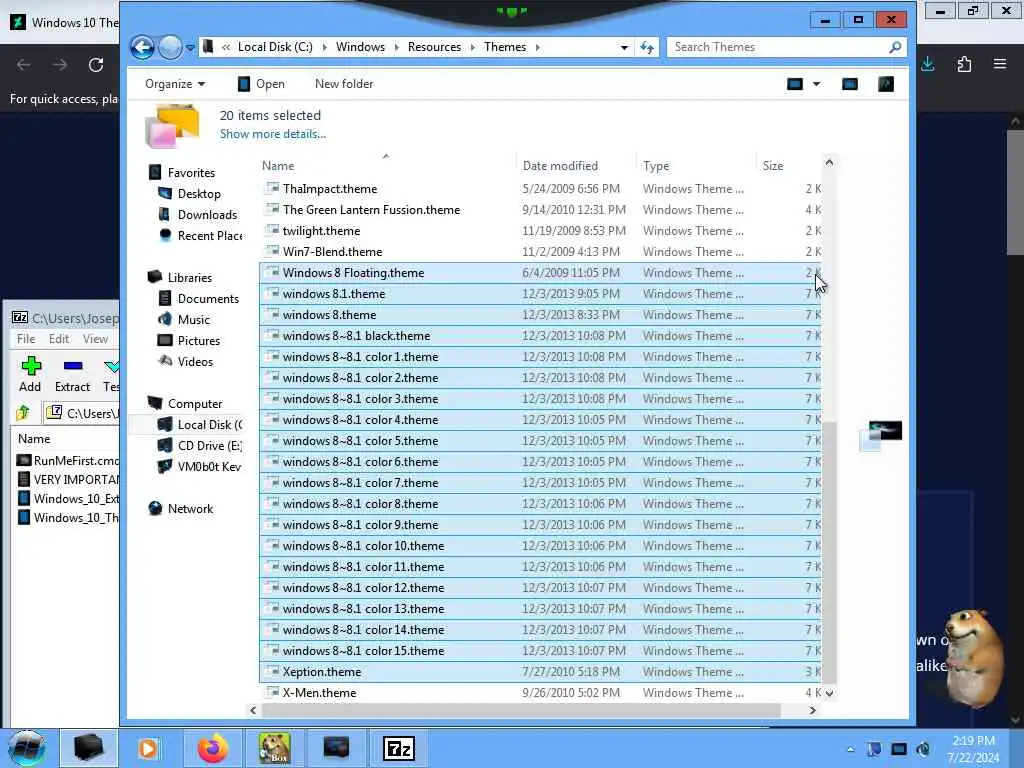This screenshot has height=768, width=1024.
Task: Click Windows in the breadcrumb path
Action: click(x=360, y=47)
